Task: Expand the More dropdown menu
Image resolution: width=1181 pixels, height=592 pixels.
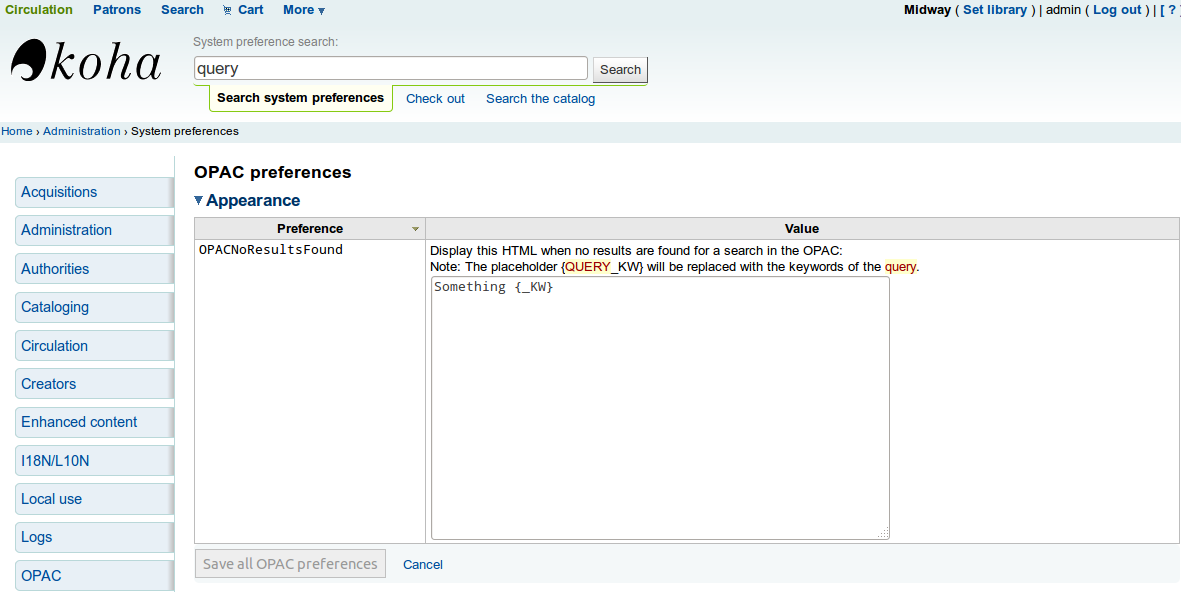Action: coord(304,10)
